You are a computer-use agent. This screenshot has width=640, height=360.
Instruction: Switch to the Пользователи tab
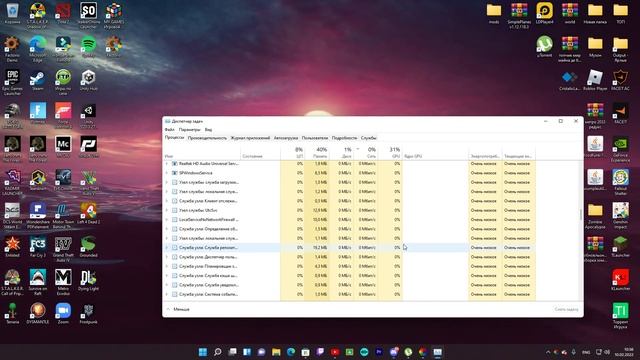tap(315, 138)
